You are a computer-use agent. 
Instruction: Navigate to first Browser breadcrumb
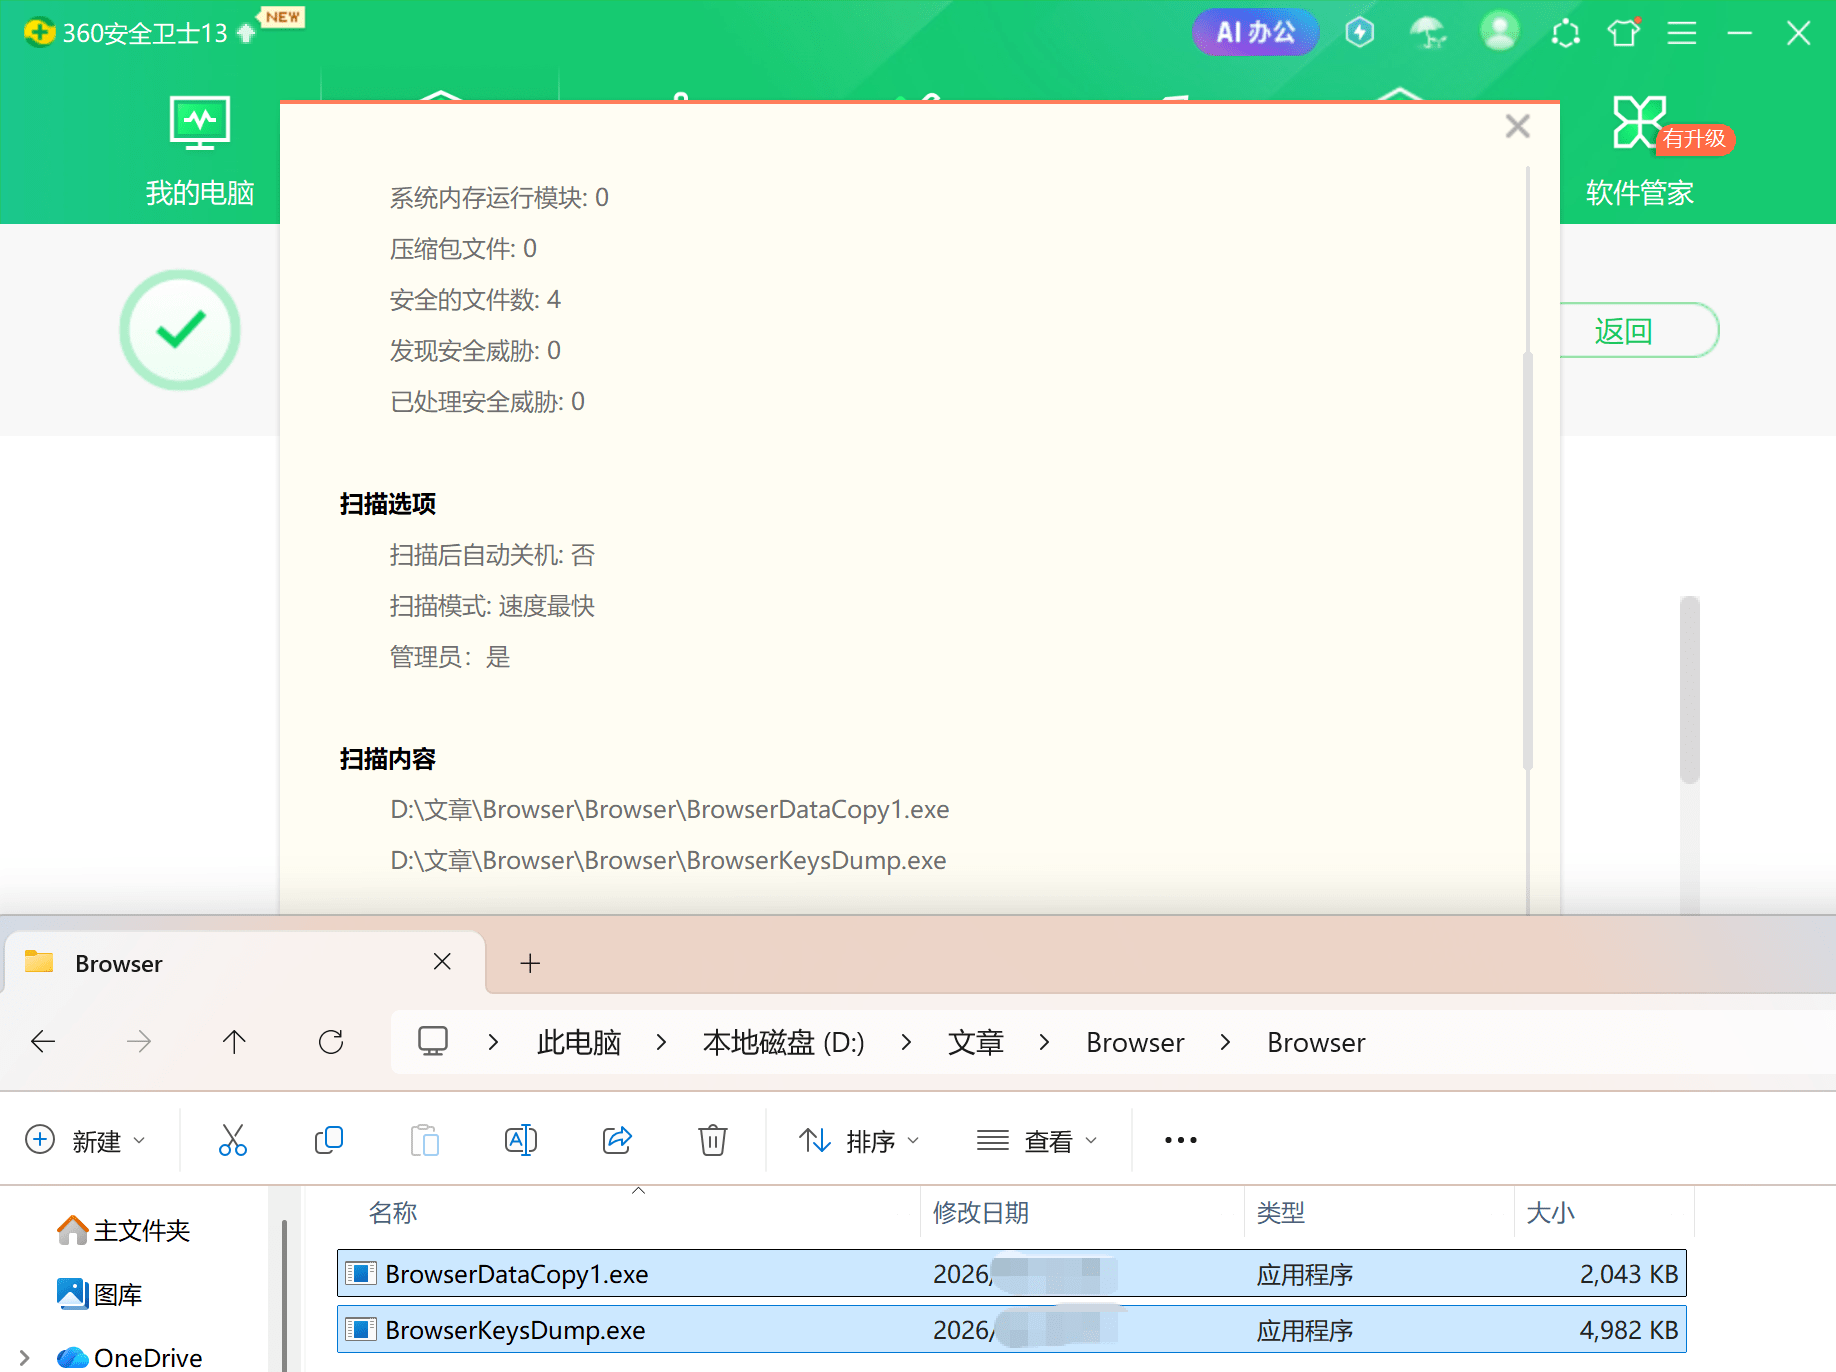tap(1135, 1042)
